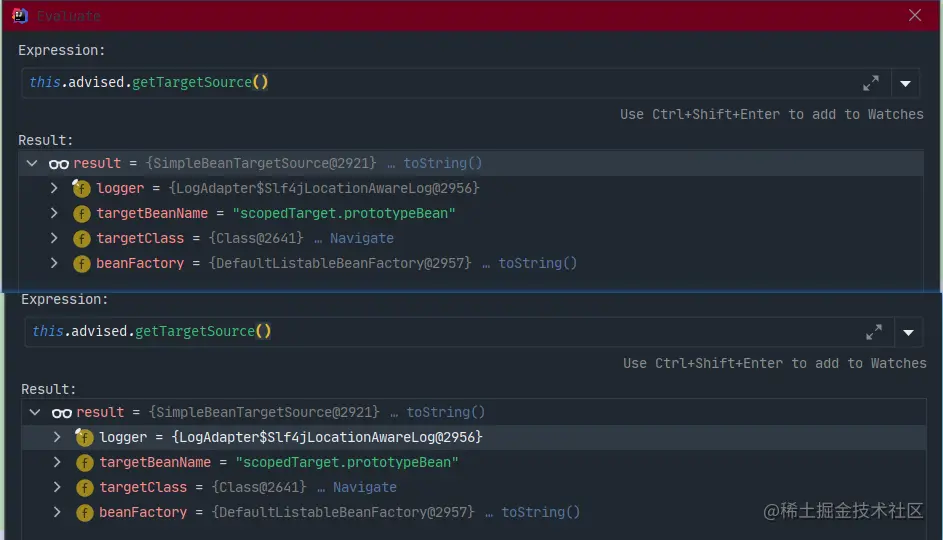Image resolution: width=943 pixels, height=540 pixels.
Task: Select lower "scopedTarget.prototypeBean" value
Action: coord(347,462)
